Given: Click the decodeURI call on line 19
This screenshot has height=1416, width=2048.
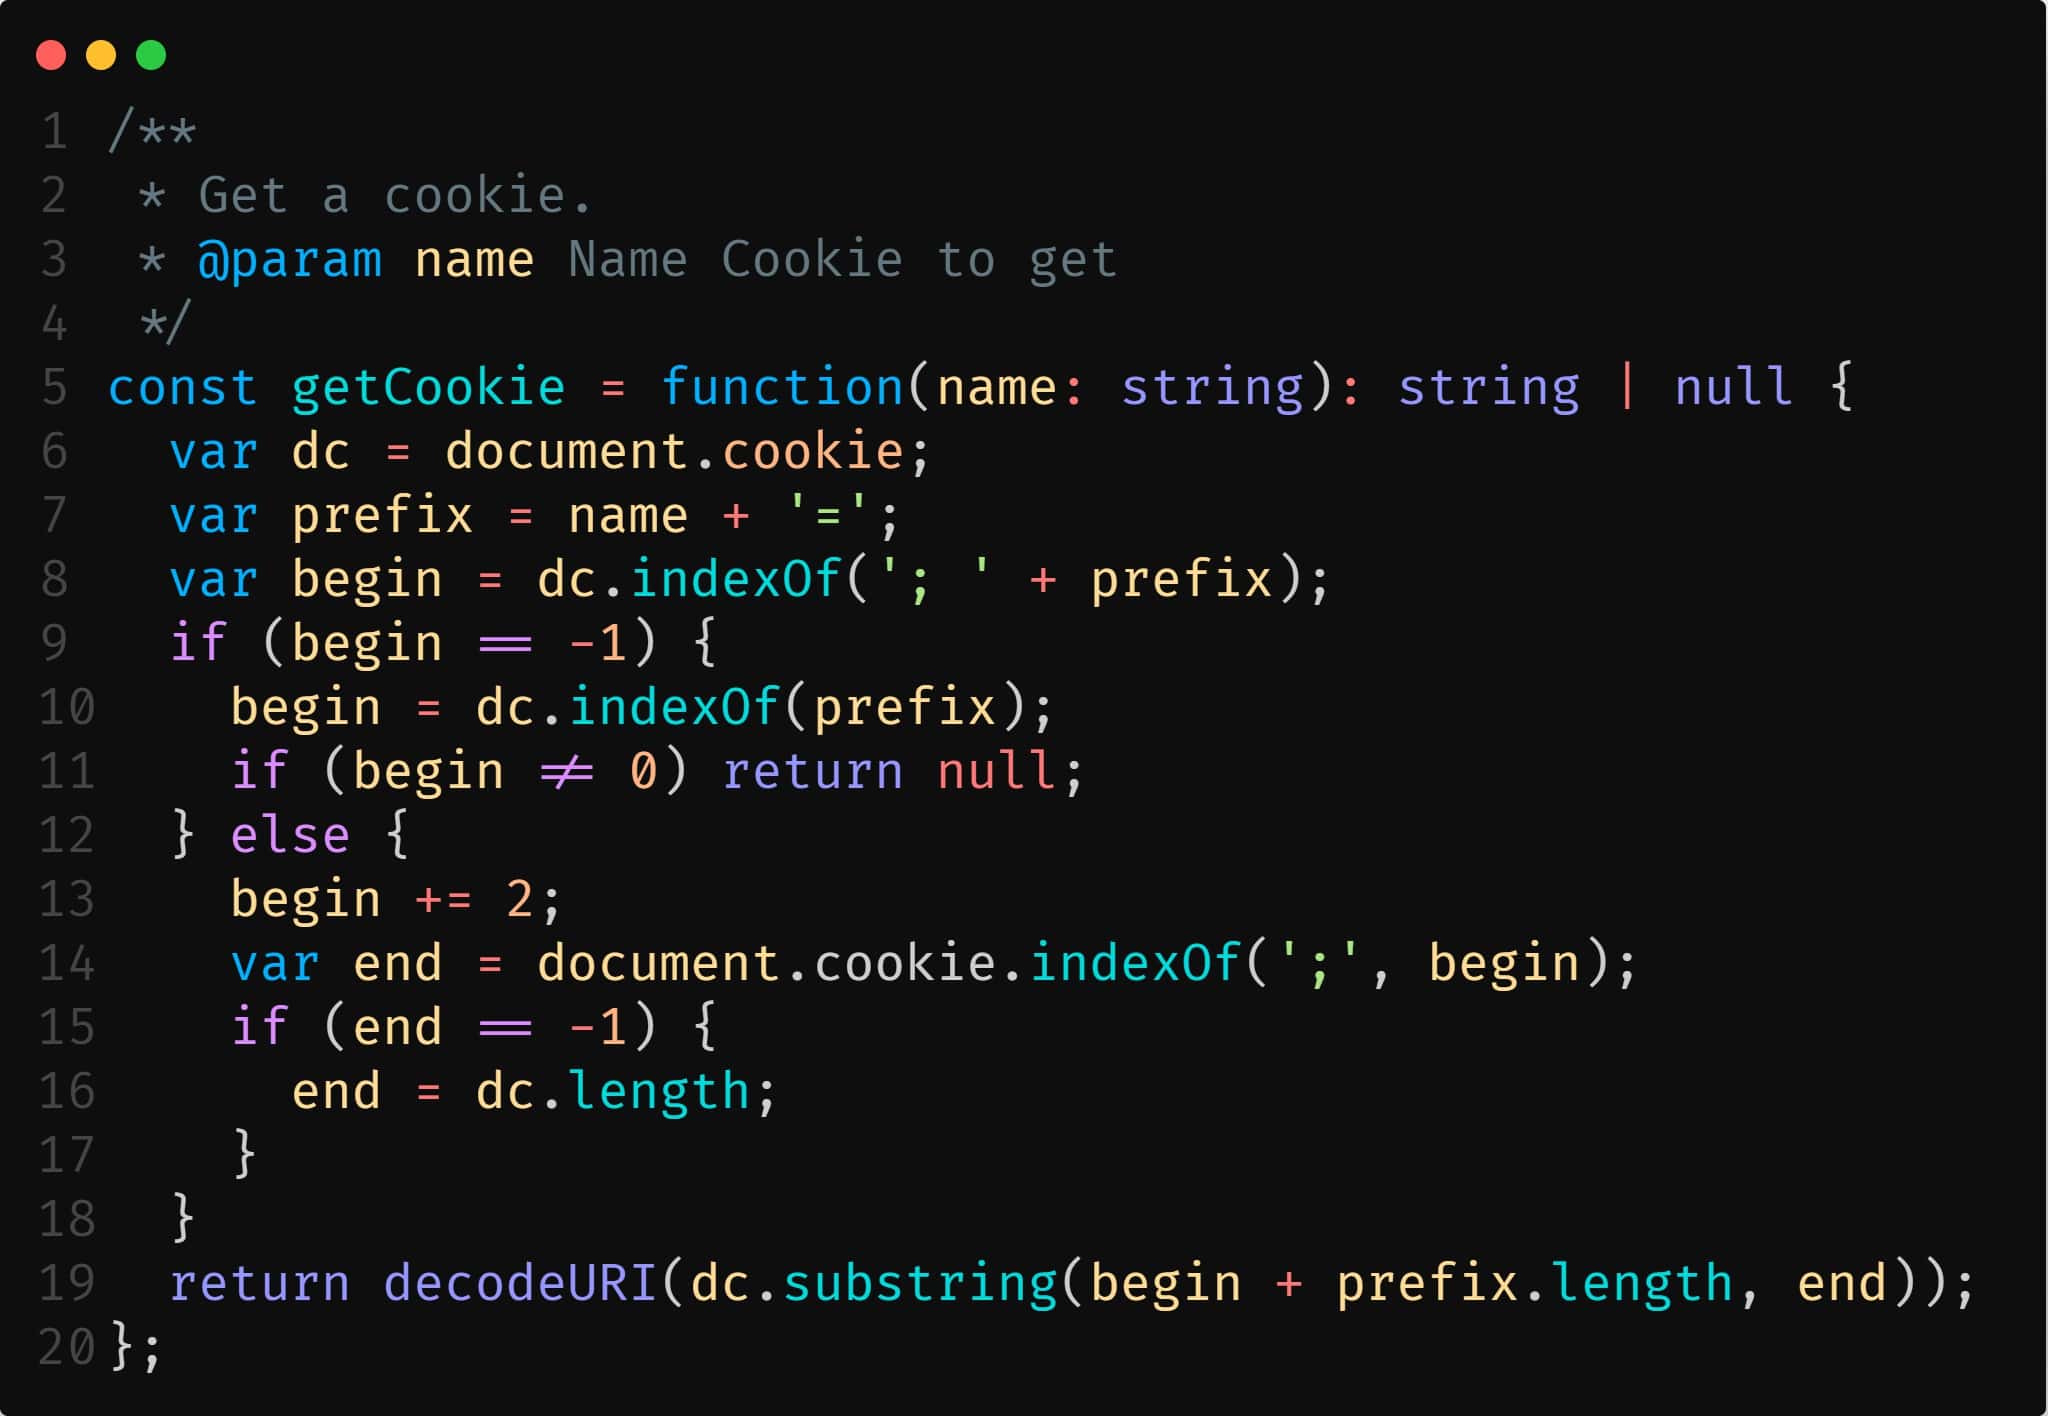Looking at the screenshot, I should (520, 1282).
